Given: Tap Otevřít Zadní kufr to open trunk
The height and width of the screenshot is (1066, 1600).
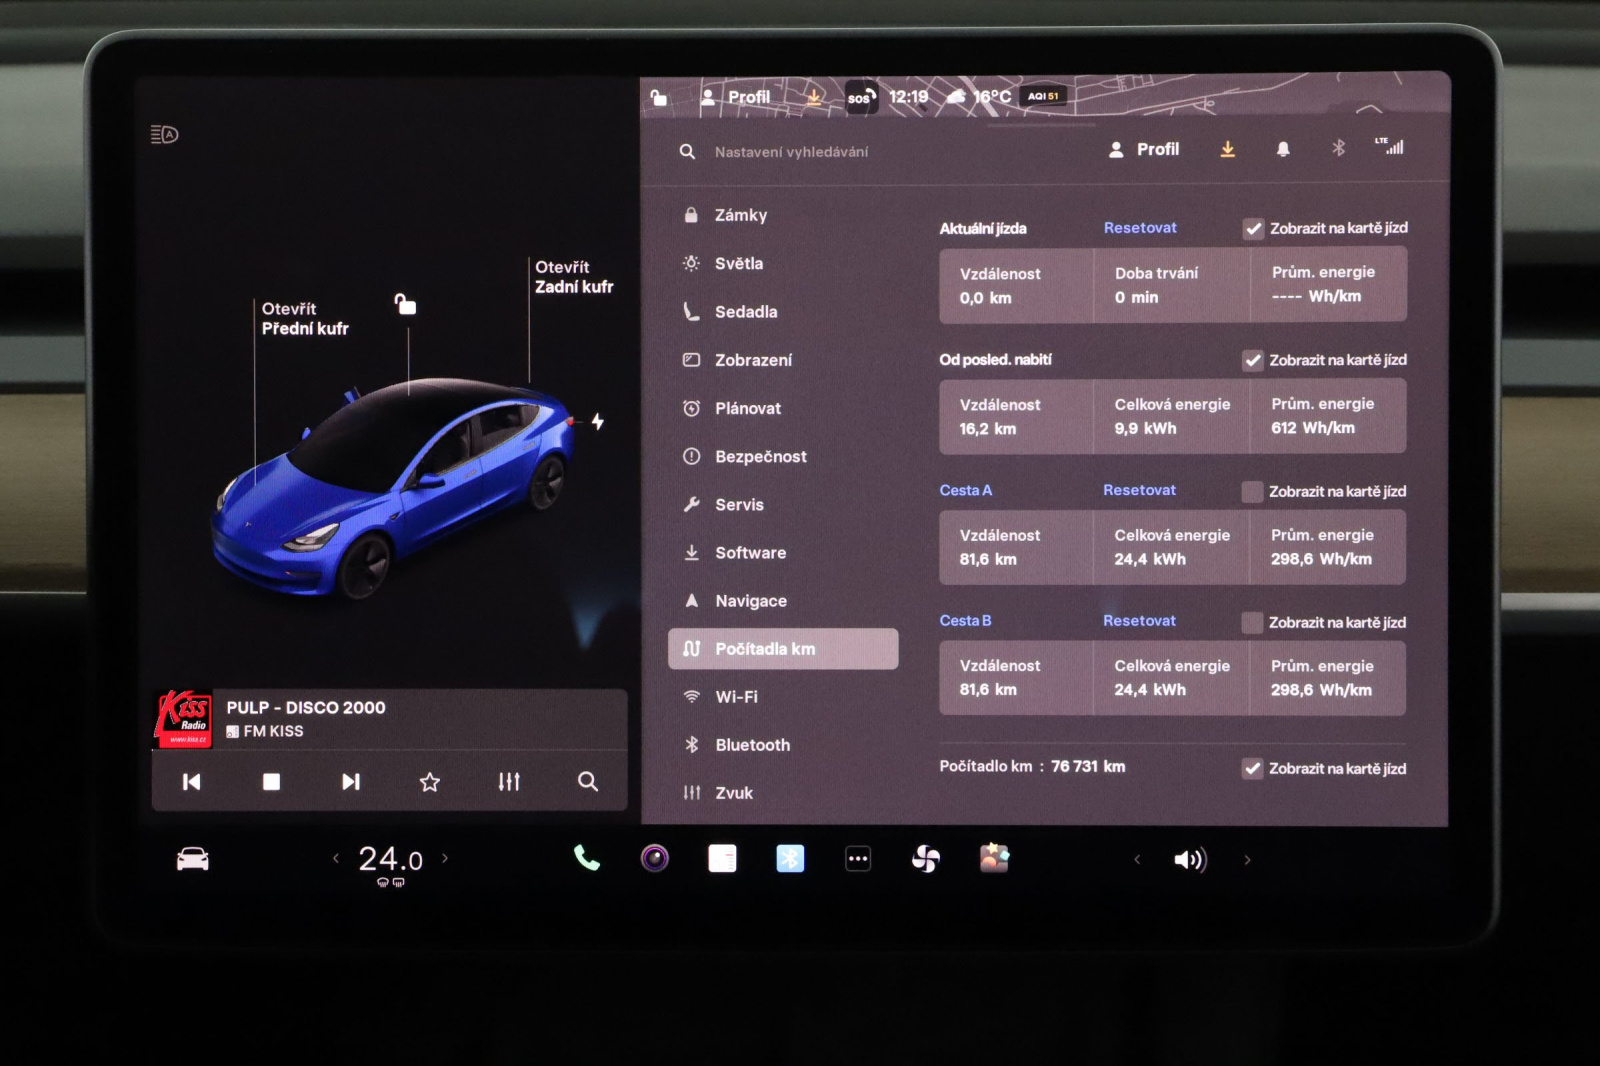Looking at the screenshot, I should pos(573,277).
